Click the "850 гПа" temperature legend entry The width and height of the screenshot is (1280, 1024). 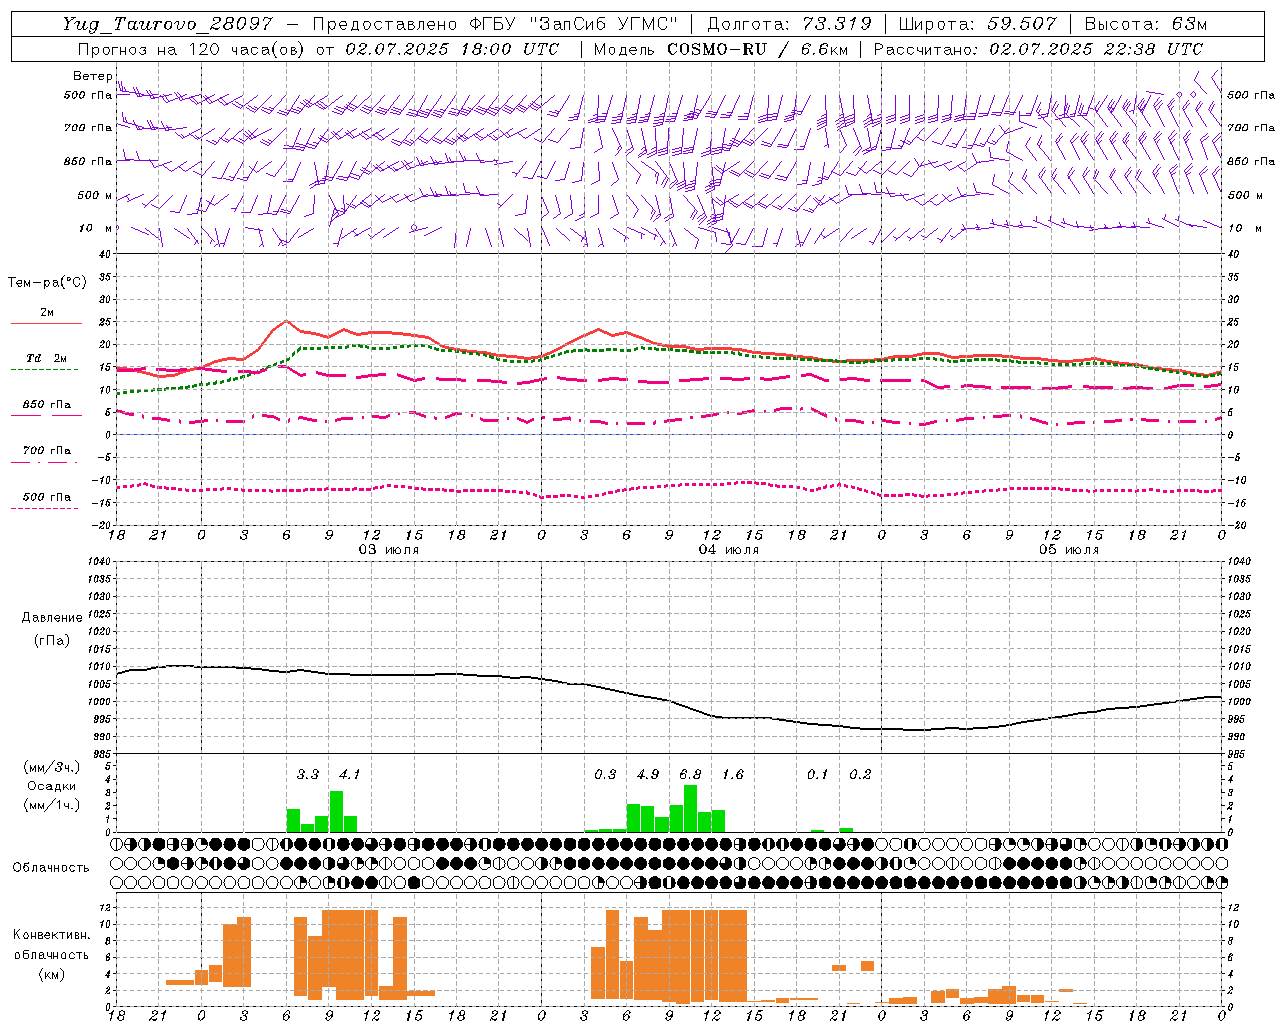point(46,405)
